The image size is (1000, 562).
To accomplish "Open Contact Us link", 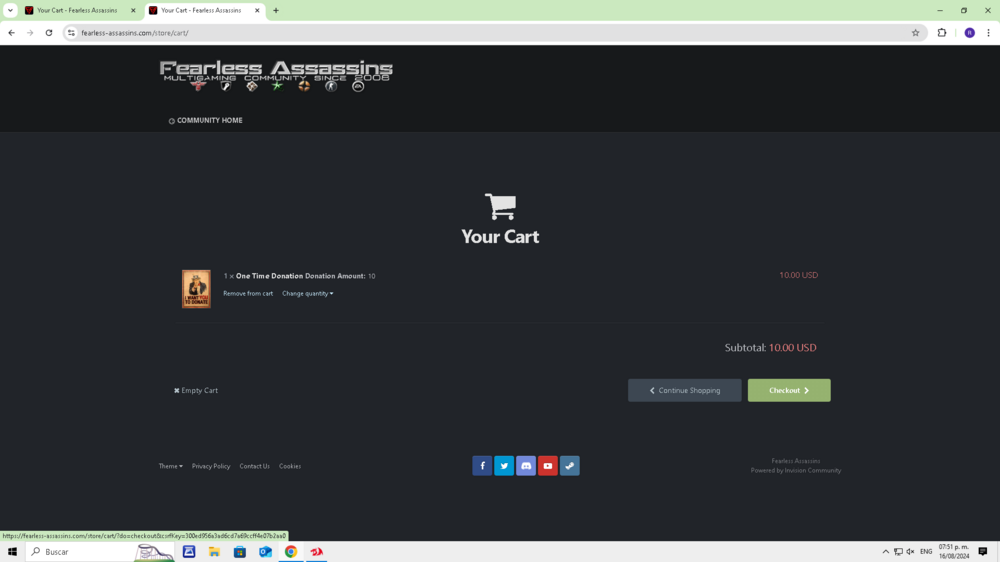I will pos(254,466).
